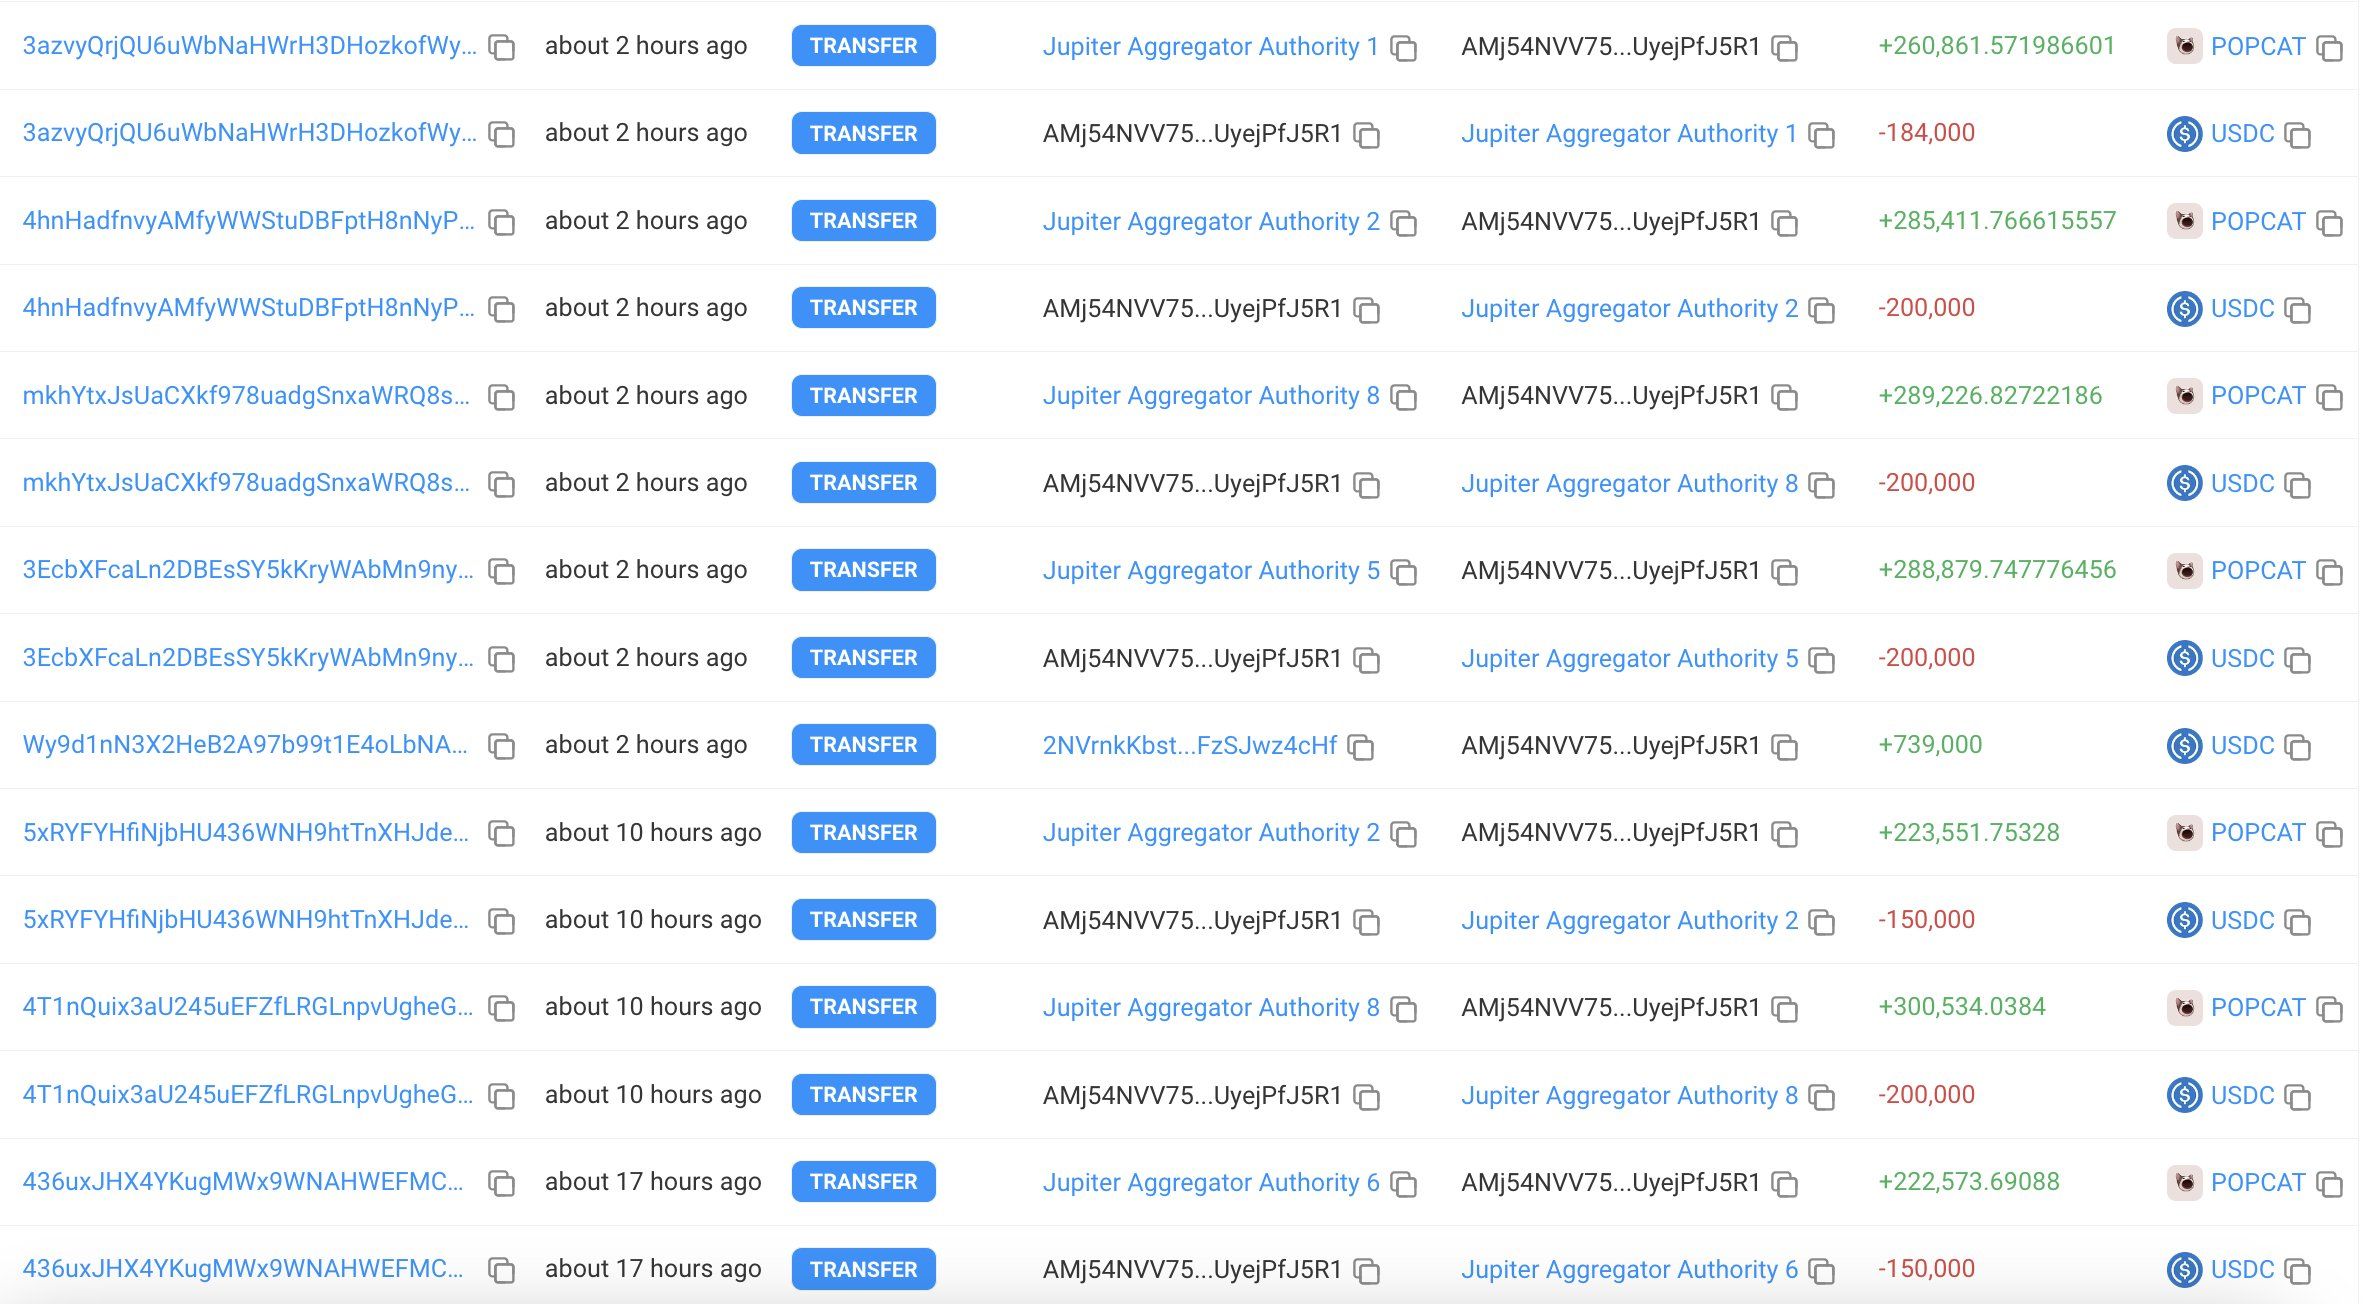The height and width of the screenshot is (1304, 2376).
Task: Click TRANSFER badge in the +739,000 row
Action: (x=863, y=744)
